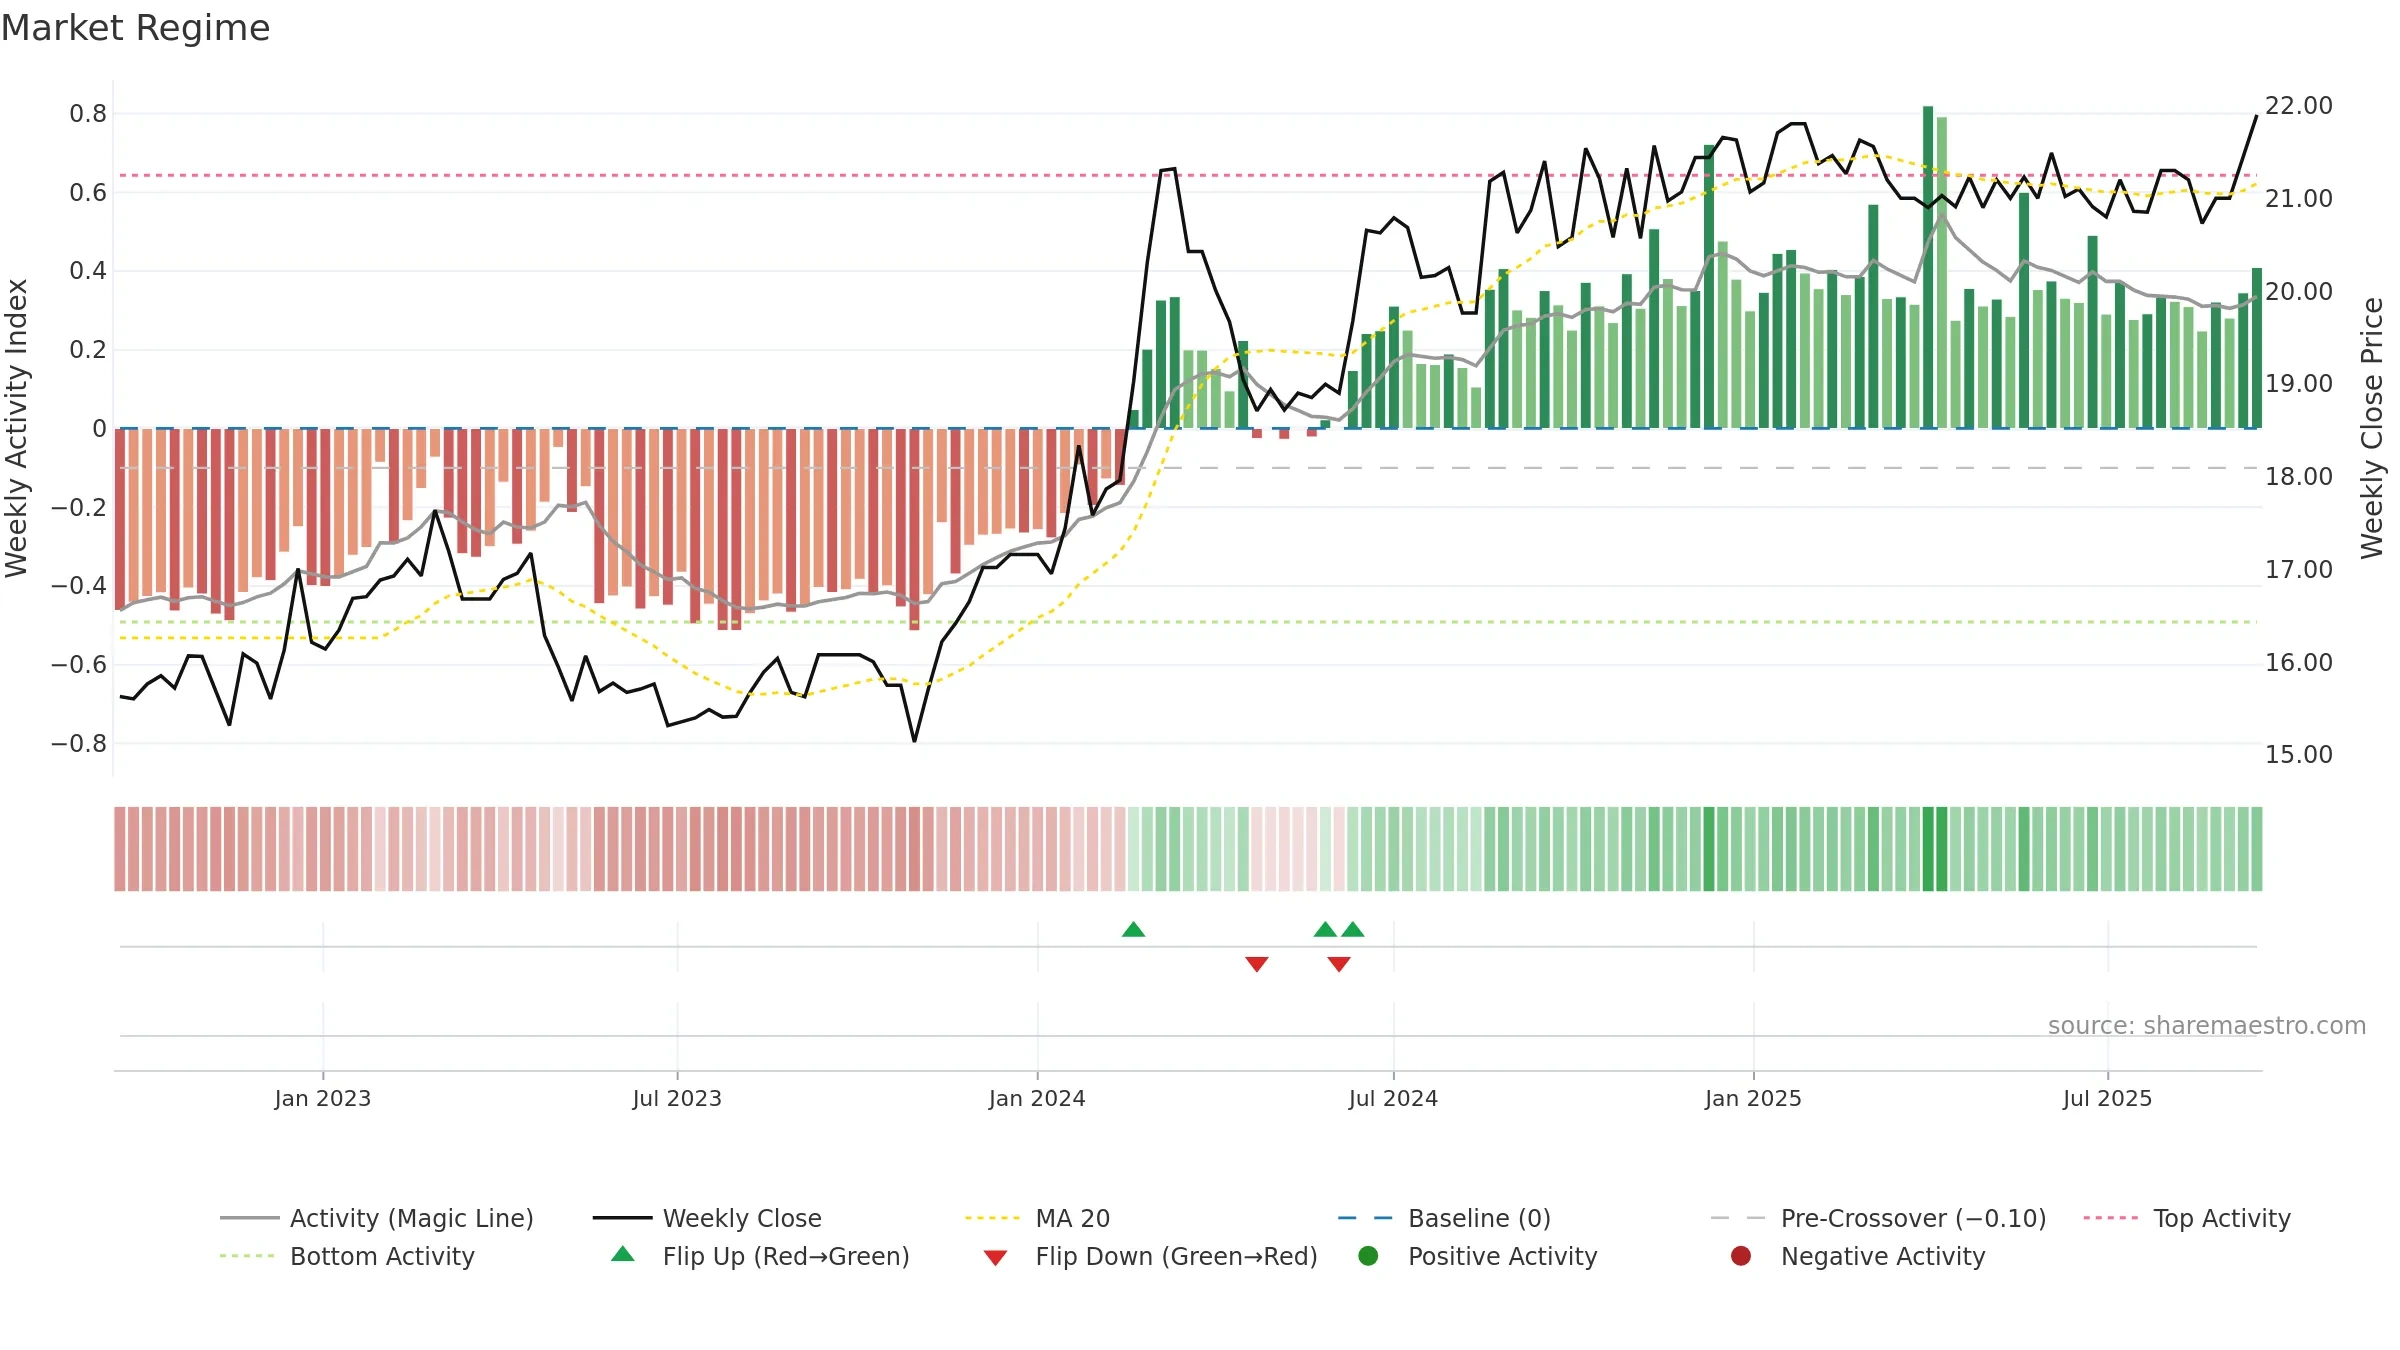2400x1350 pixels.
Task: Toggle Baseline (0) legend entry
Action: pos(1444,1218)
